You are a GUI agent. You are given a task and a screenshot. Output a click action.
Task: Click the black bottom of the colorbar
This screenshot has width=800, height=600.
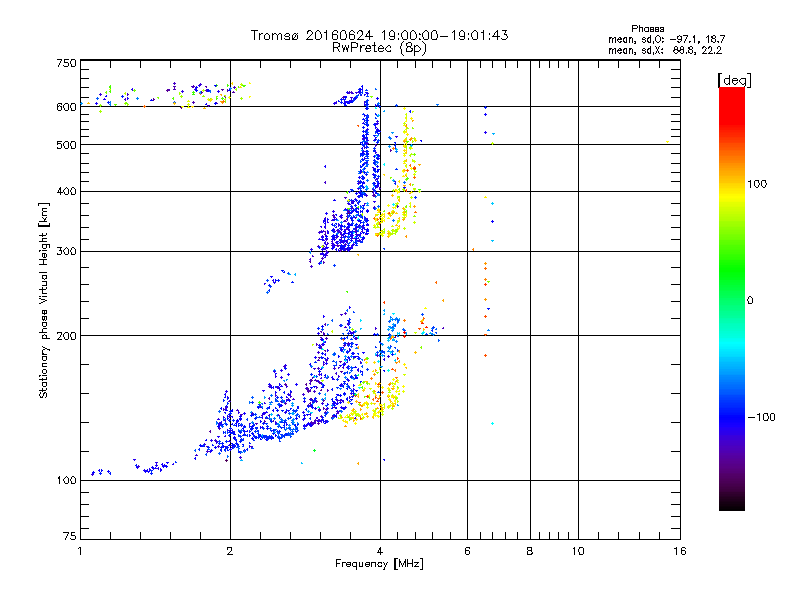pos(732,501)
